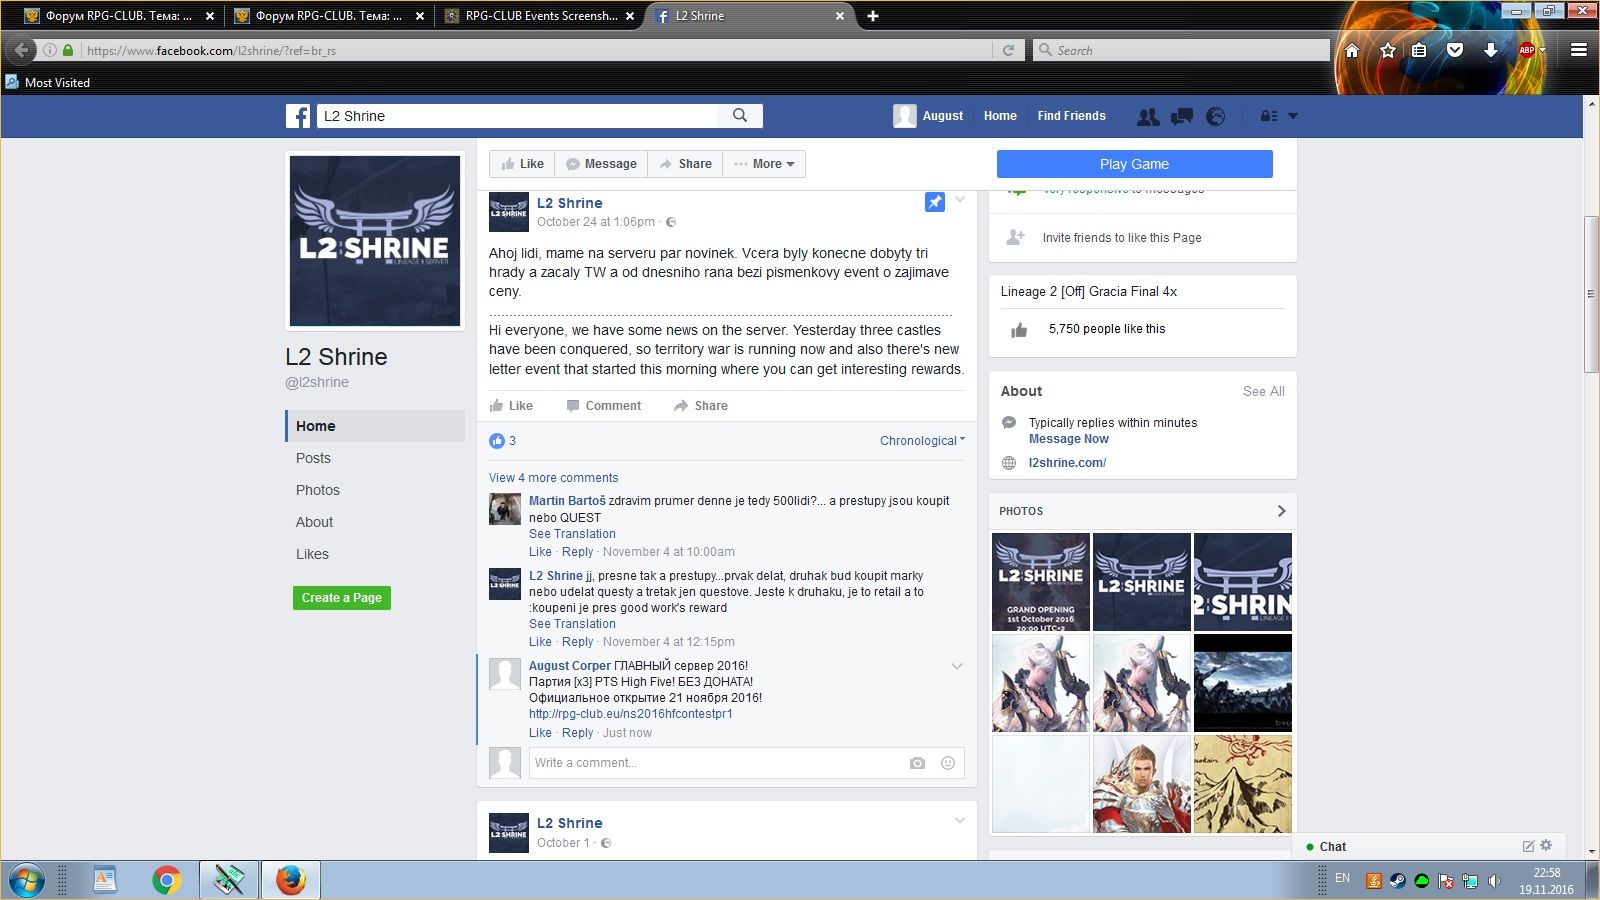Expand options chevron on August Corper comment
Image resolution: width=1600 pixels, height=900 pixels.
tap(957, 666)
